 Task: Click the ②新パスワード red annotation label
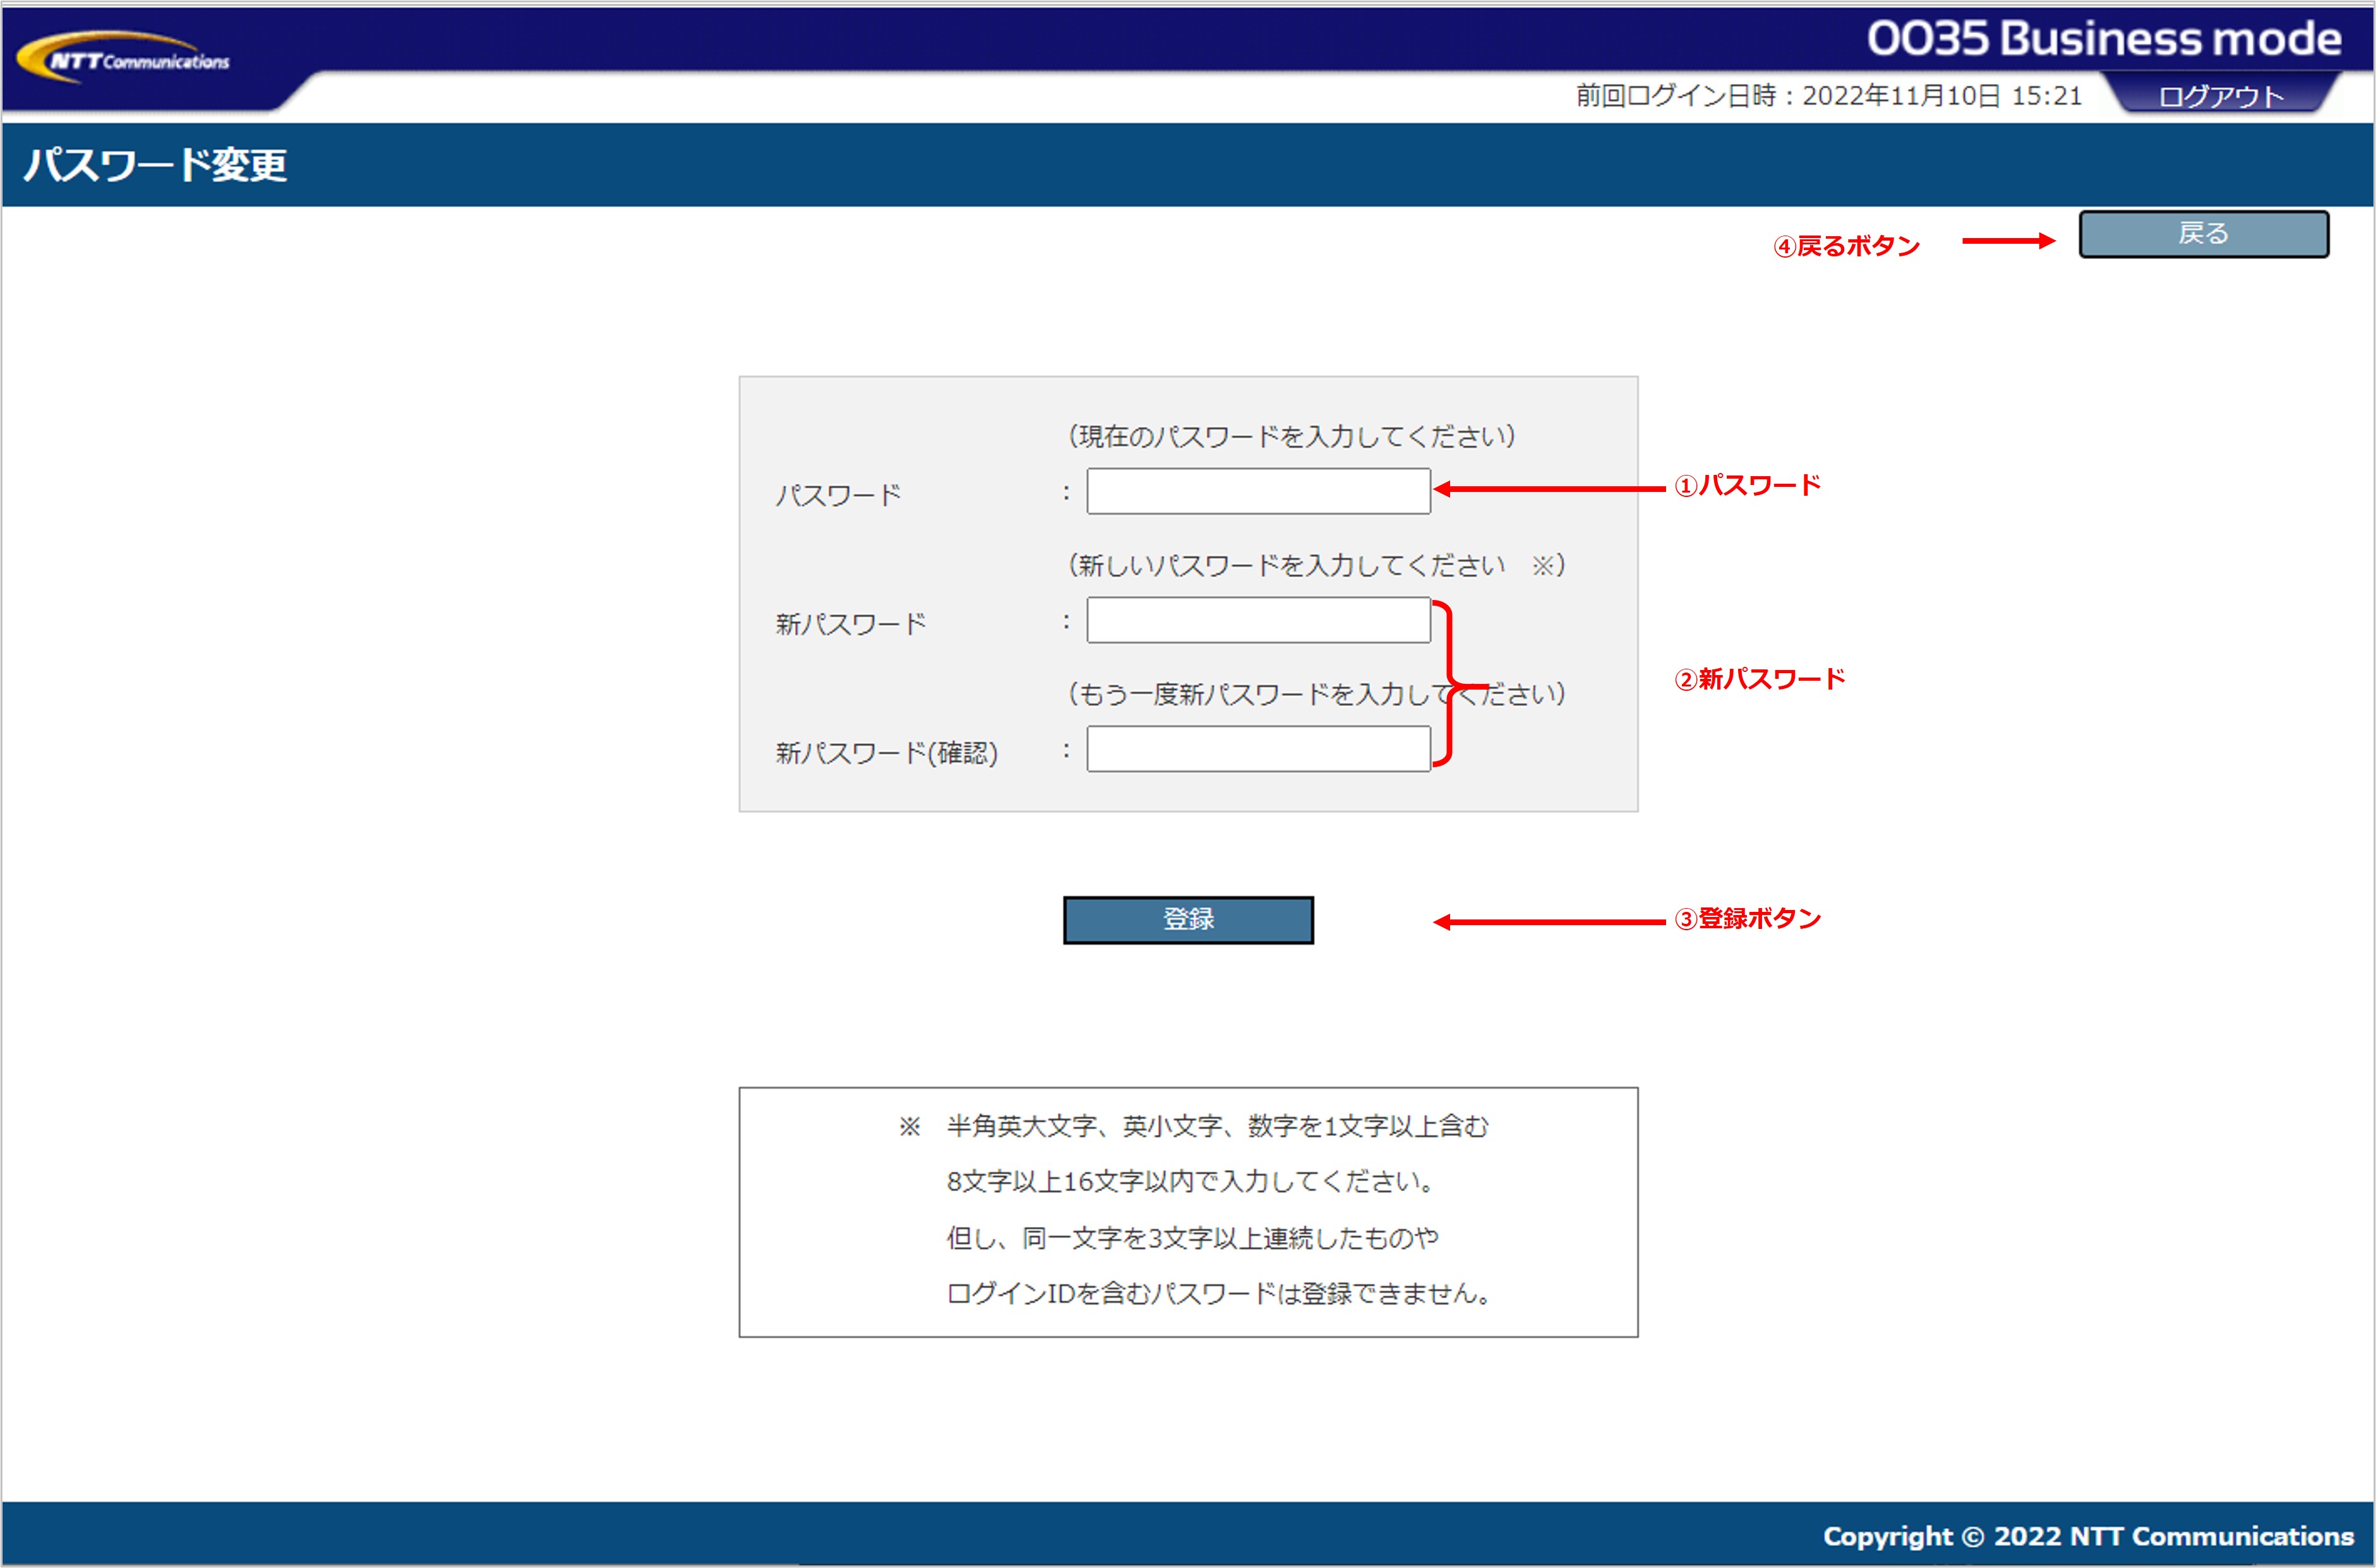(x=1759, y=679)
